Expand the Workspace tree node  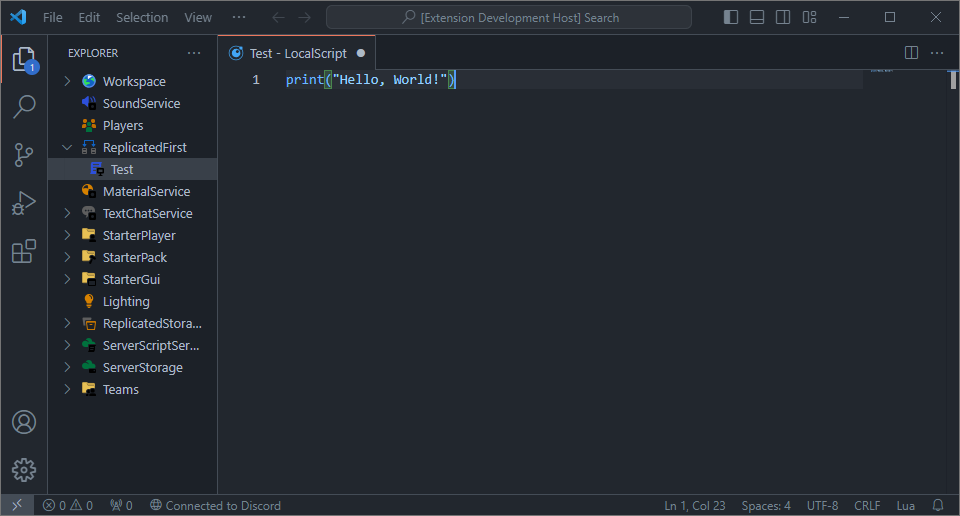point(67,81)
